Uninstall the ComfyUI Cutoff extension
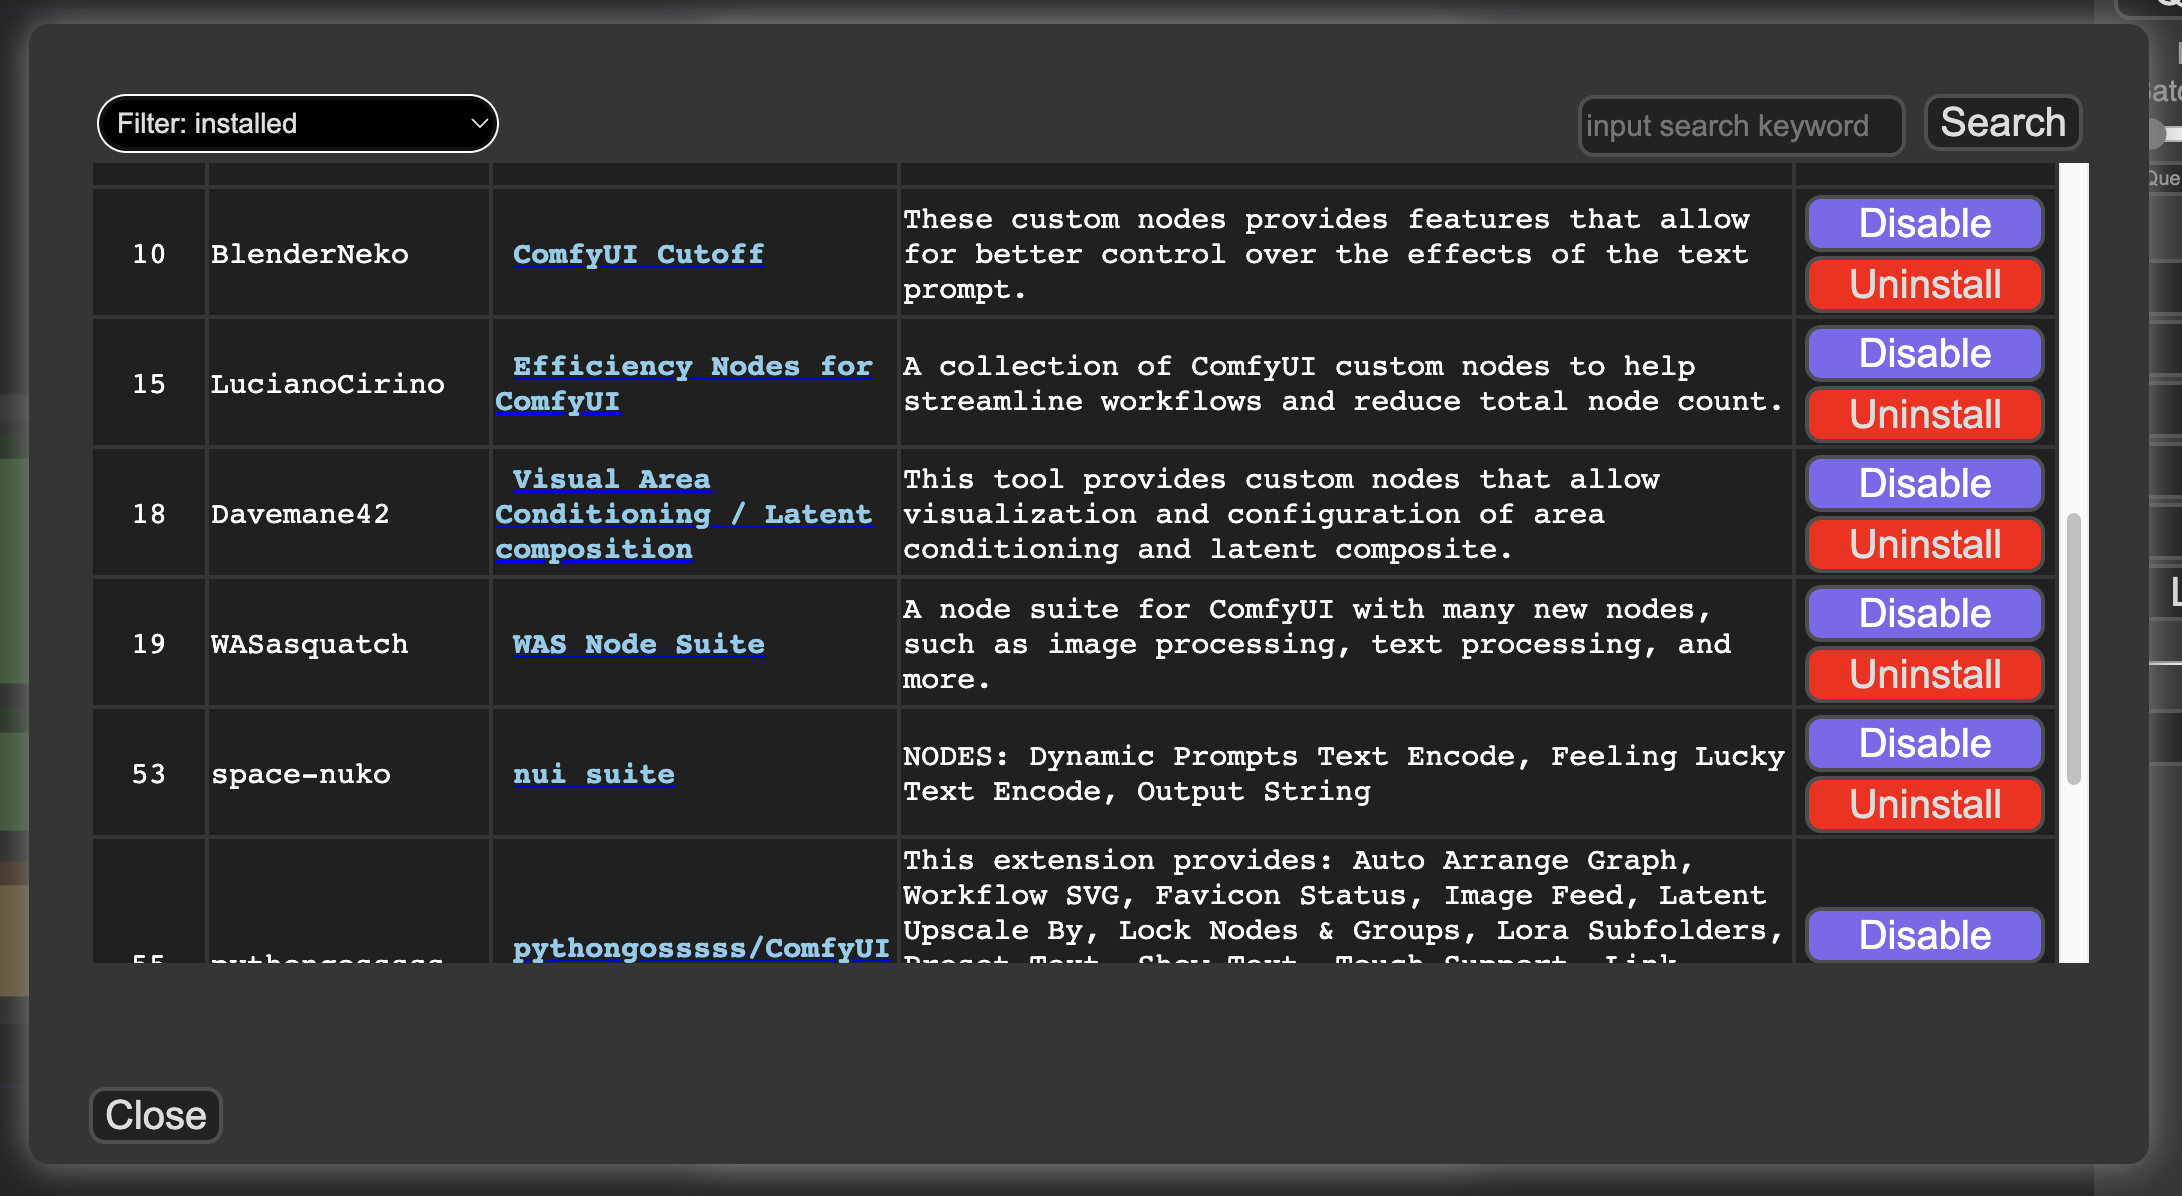Screen dimensions: 2182x1196 (1924, 285)
